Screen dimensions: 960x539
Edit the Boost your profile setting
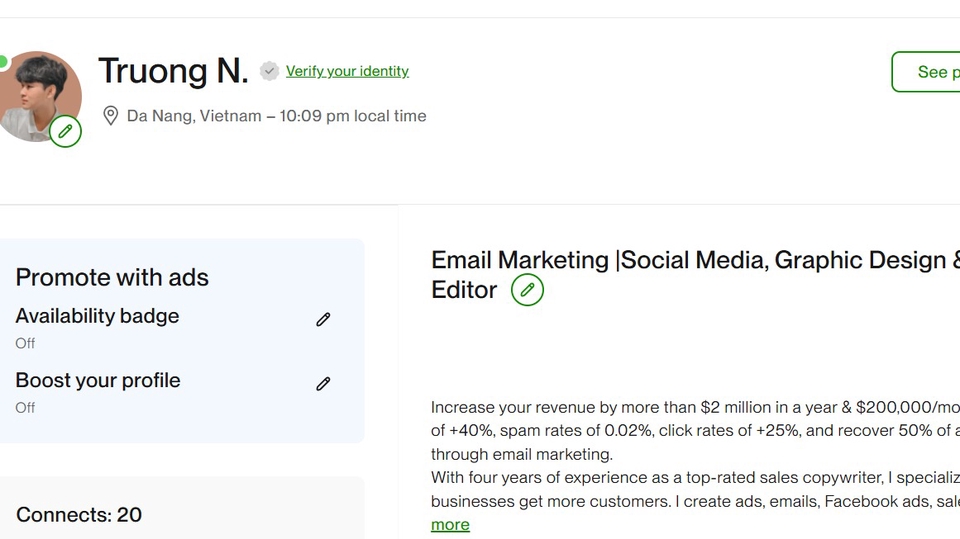[x=323, y=384]
